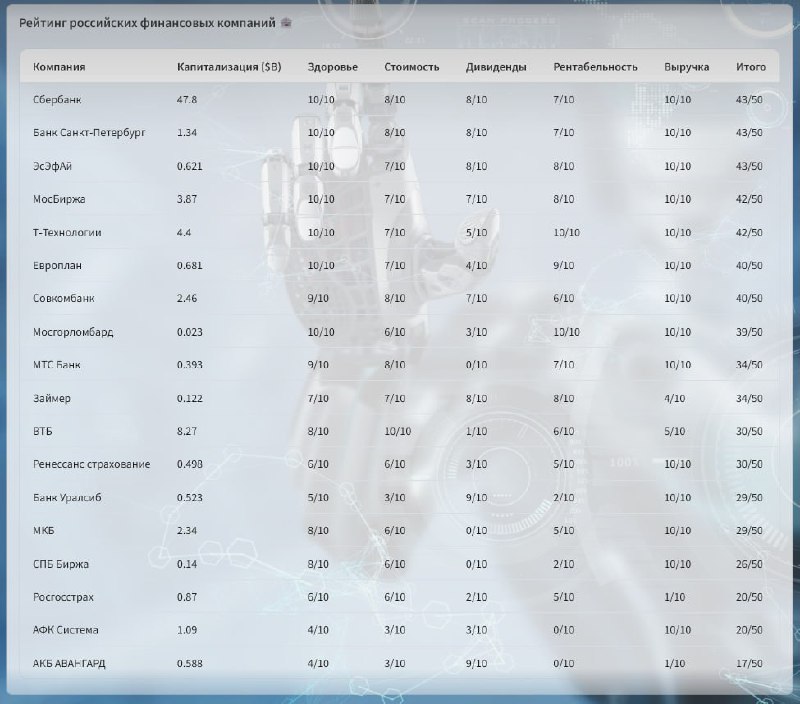Select the Ренессанс страхование company name

[x=92, y=464]
